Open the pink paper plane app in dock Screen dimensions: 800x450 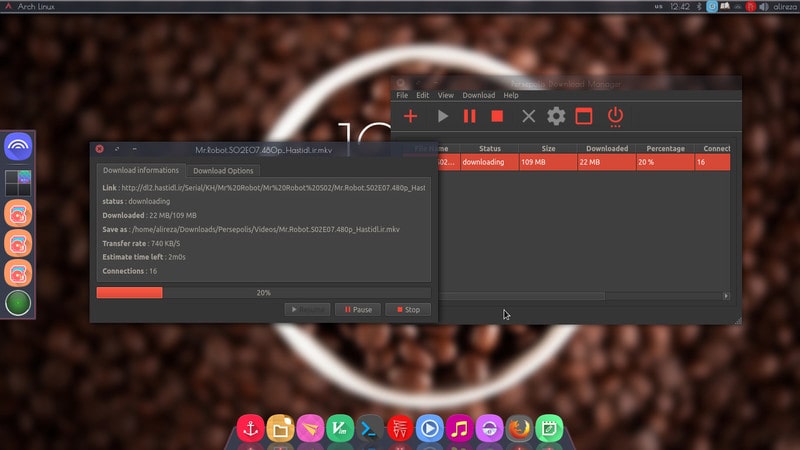310,429
